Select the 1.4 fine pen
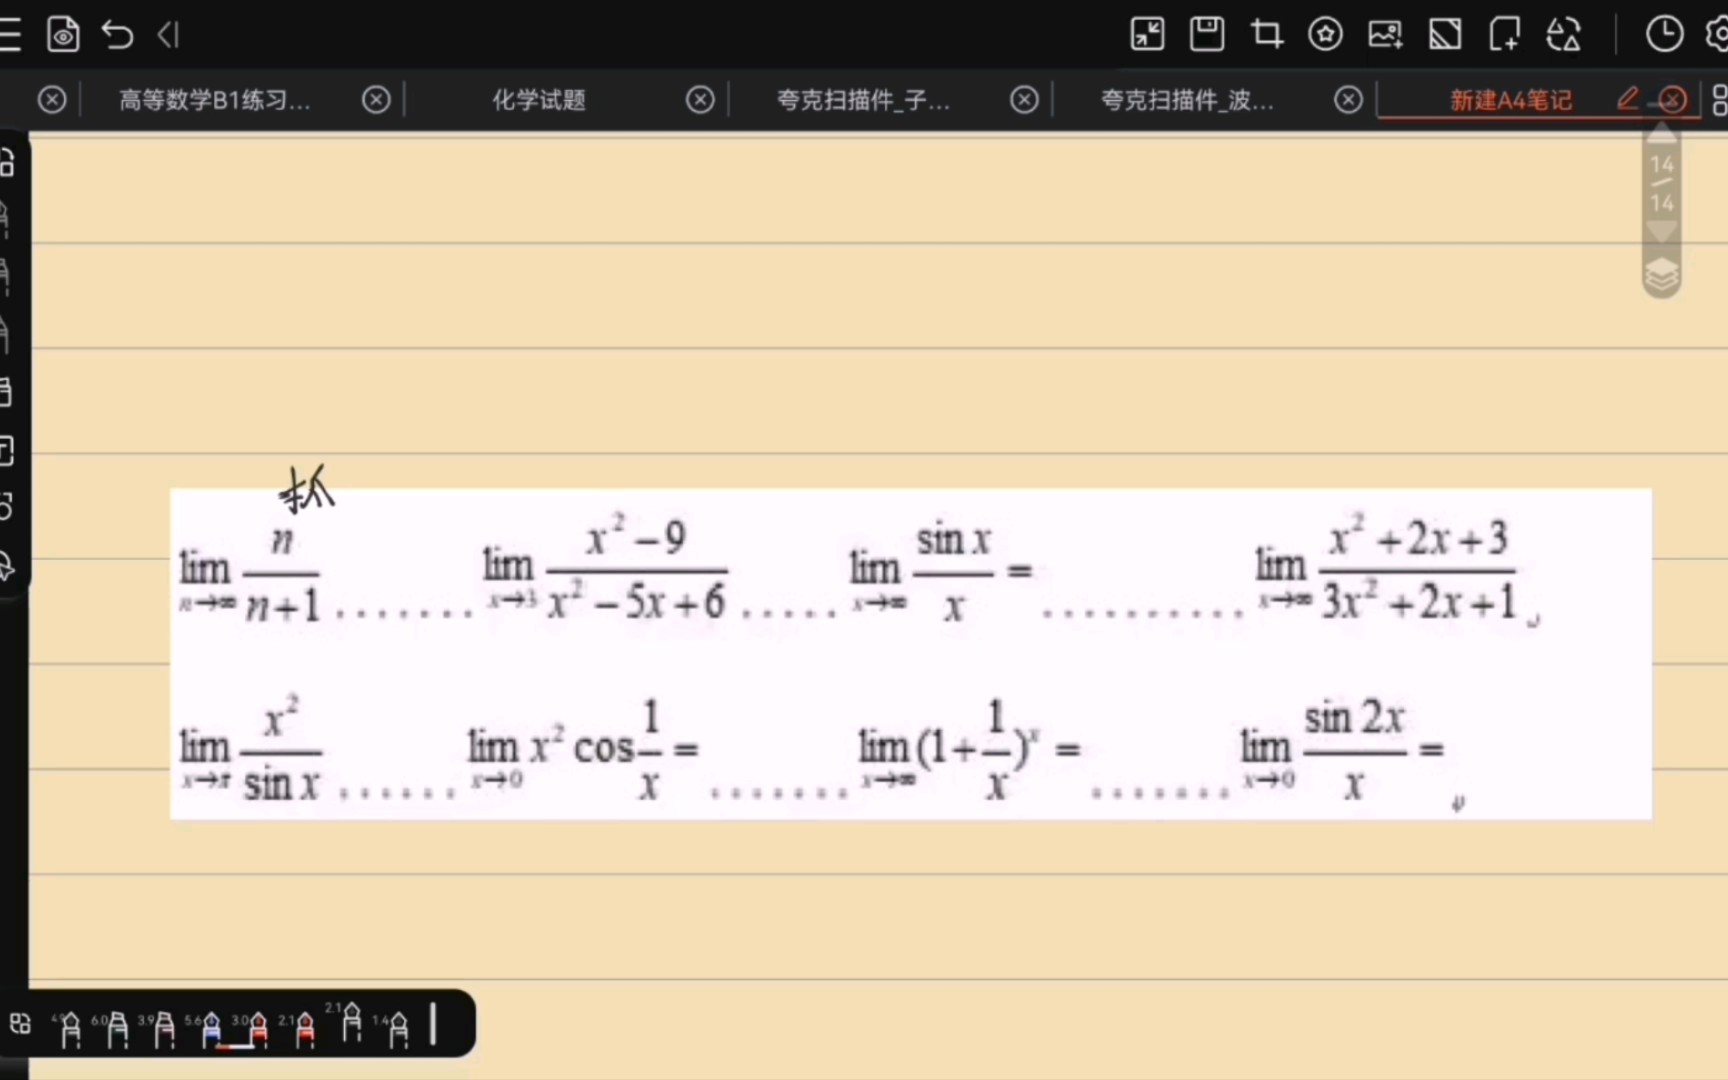The width and height of the screenshot is (1728, 1080). click(398, 1028)
